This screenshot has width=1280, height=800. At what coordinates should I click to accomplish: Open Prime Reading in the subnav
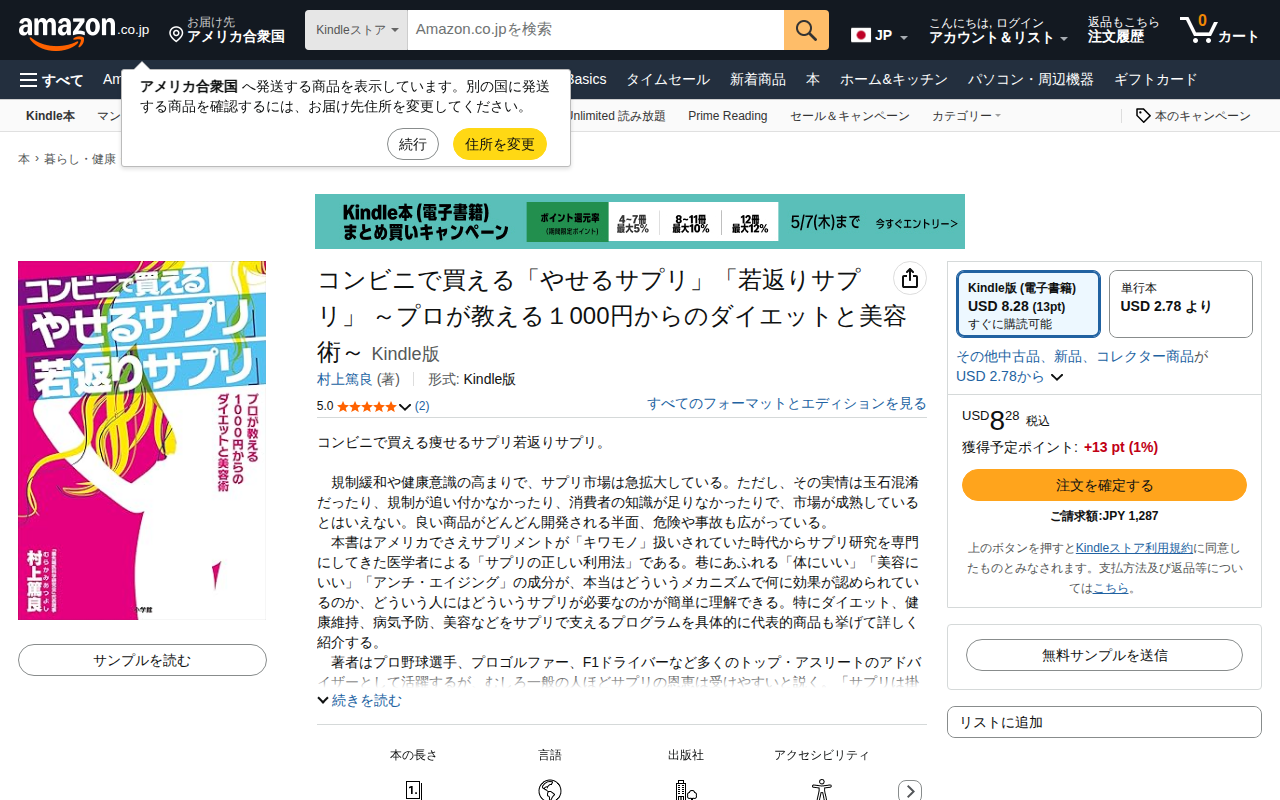pyautogui.click(x=728, y=116)
